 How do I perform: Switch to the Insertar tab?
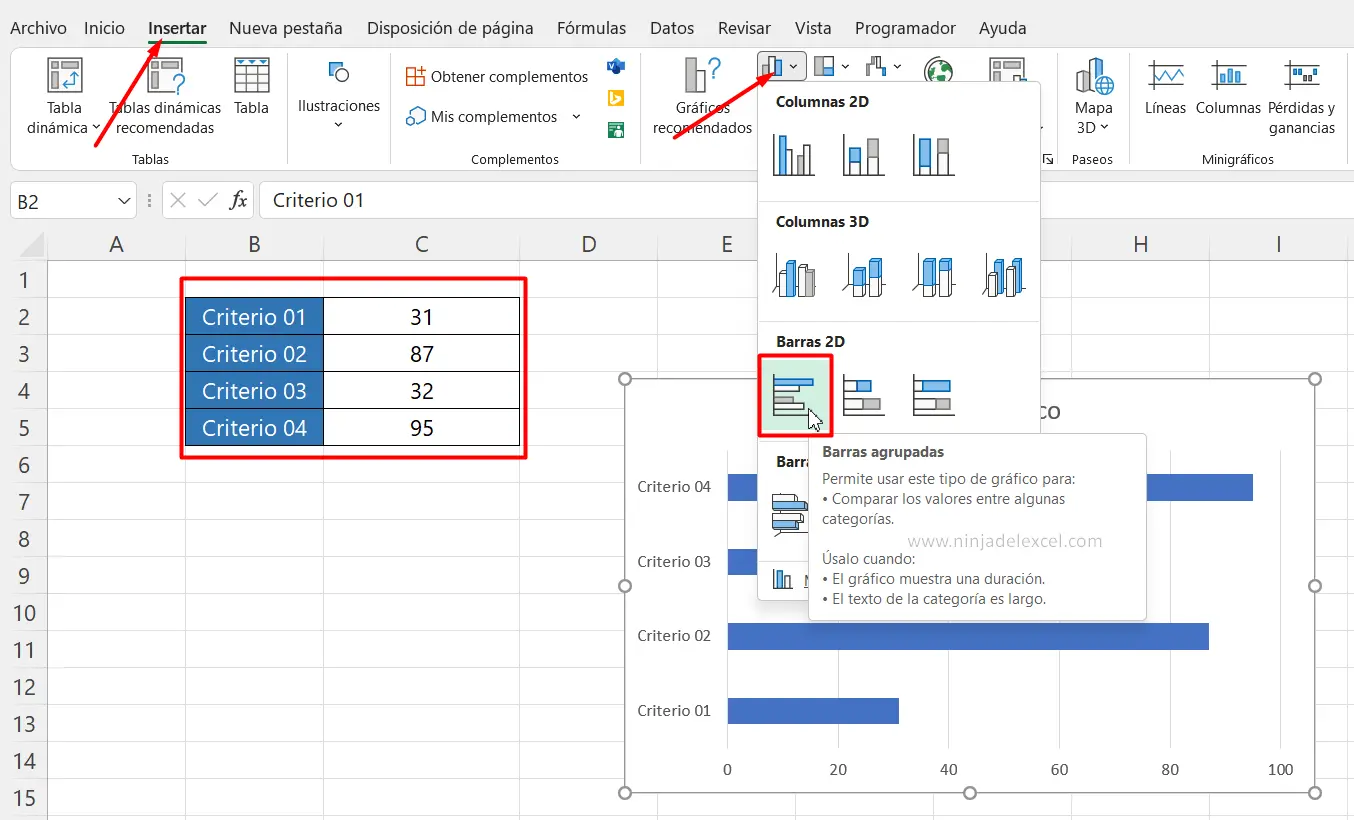point(177,28)
